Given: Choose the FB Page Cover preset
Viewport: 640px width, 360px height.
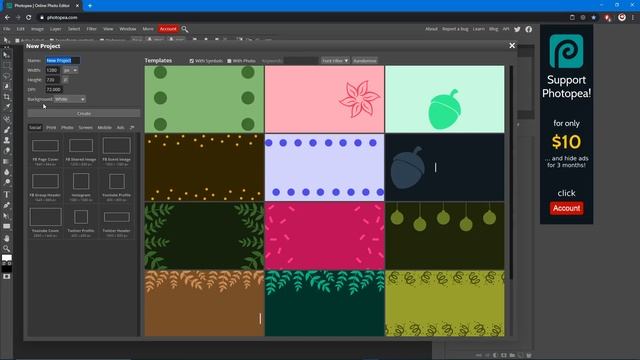Looking at the screenshot, I should coord(45,151).
